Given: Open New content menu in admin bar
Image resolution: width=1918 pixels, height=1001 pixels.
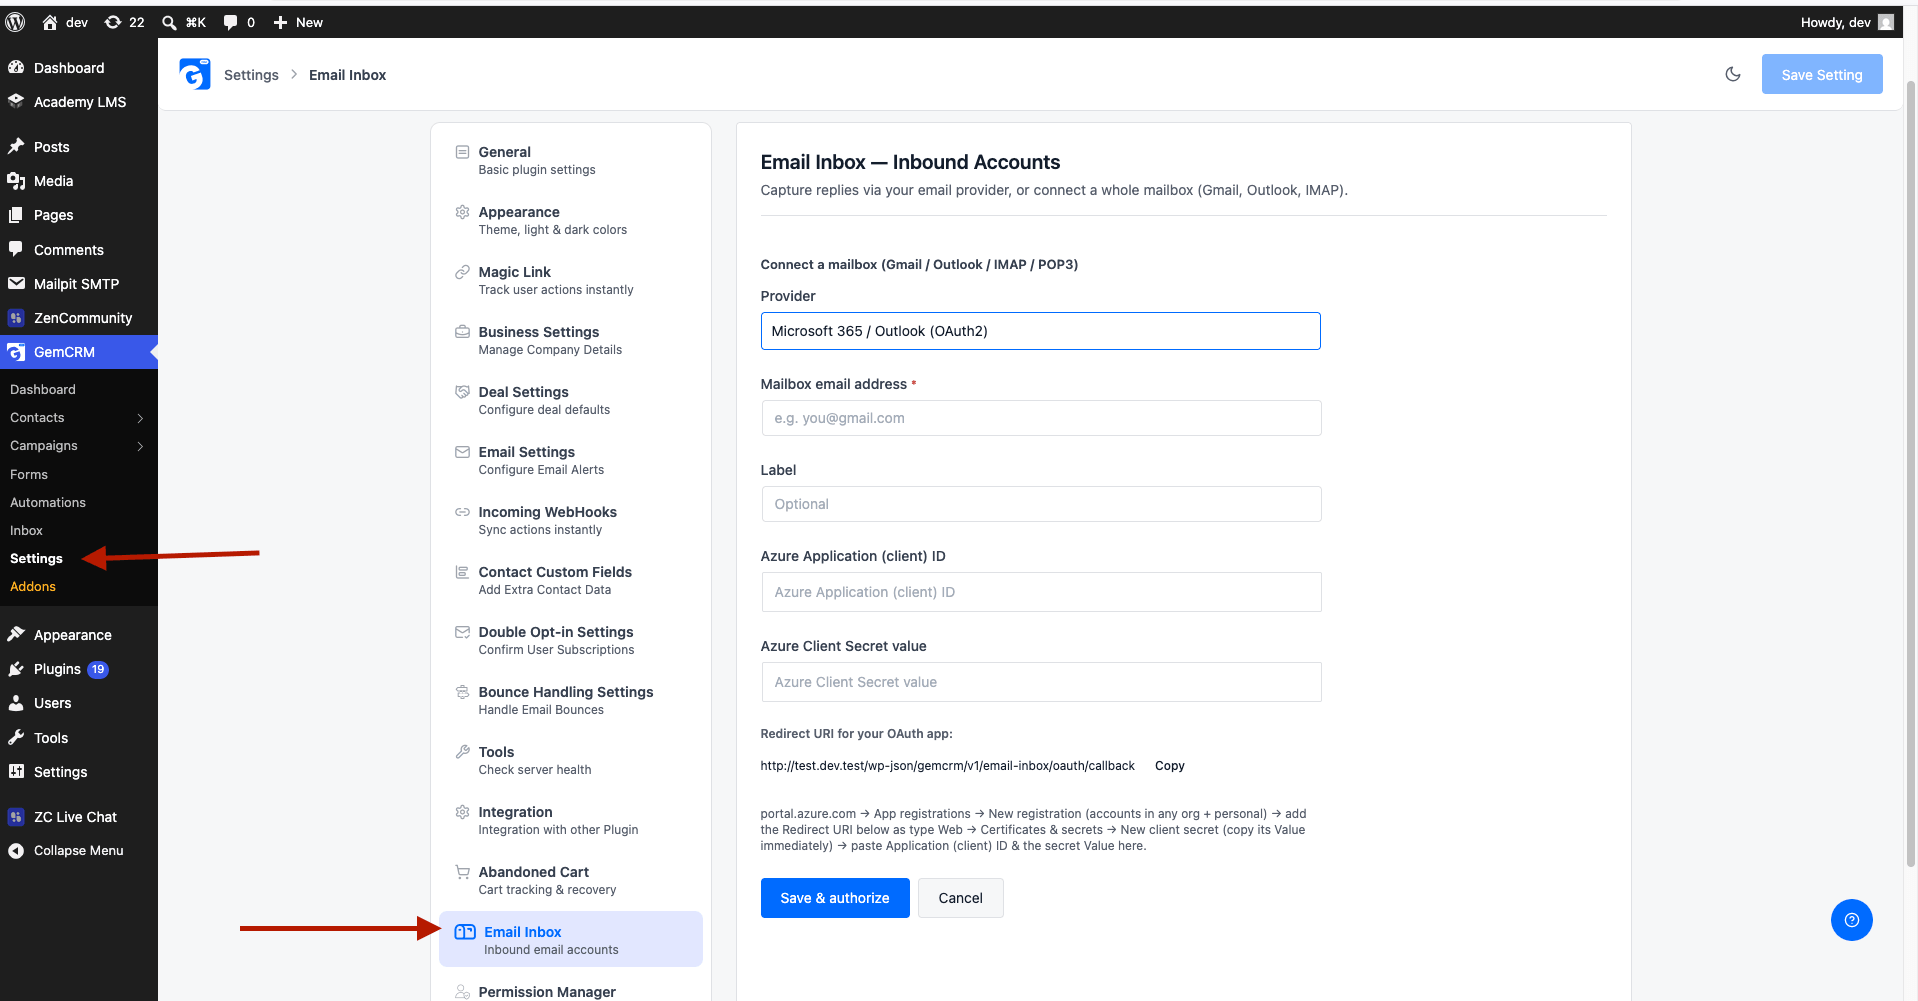Looking at the screenshot, I should pyautogui.click(x=298, y=22).
